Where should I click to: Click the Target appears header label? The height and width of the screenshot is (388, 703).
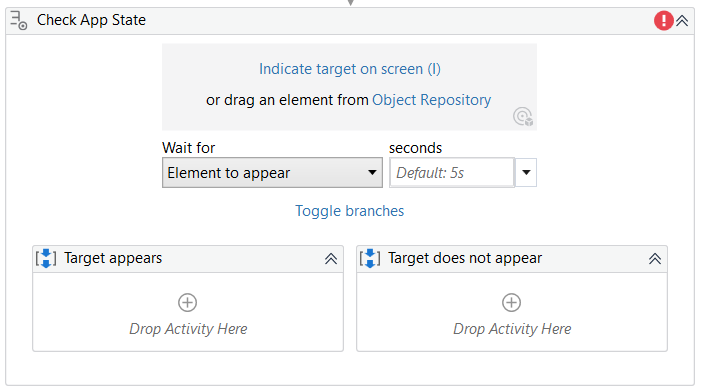click(x=113, y=258)
